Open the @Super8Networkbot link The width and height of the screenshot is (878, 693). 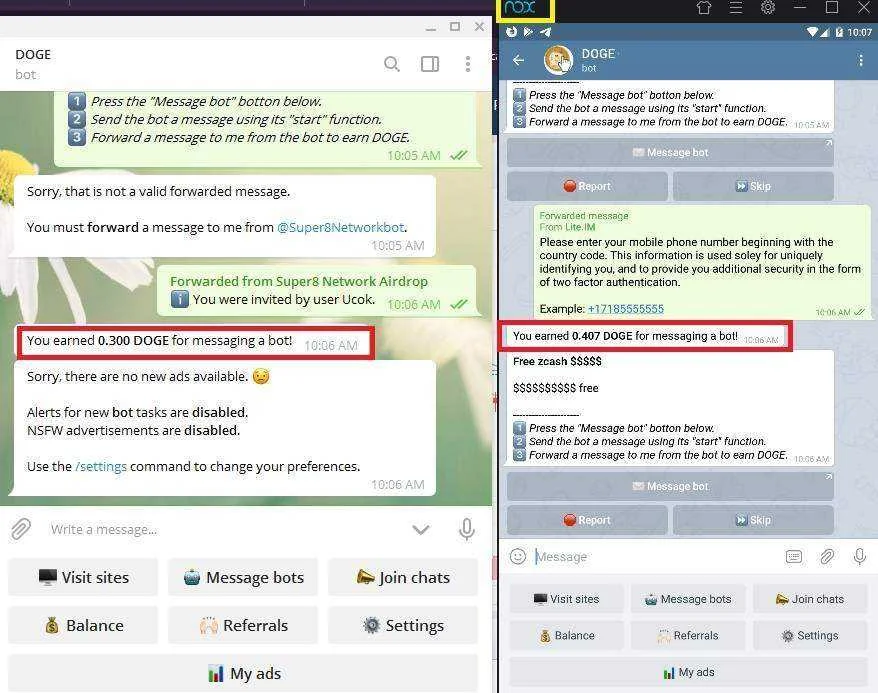[340, 227]
